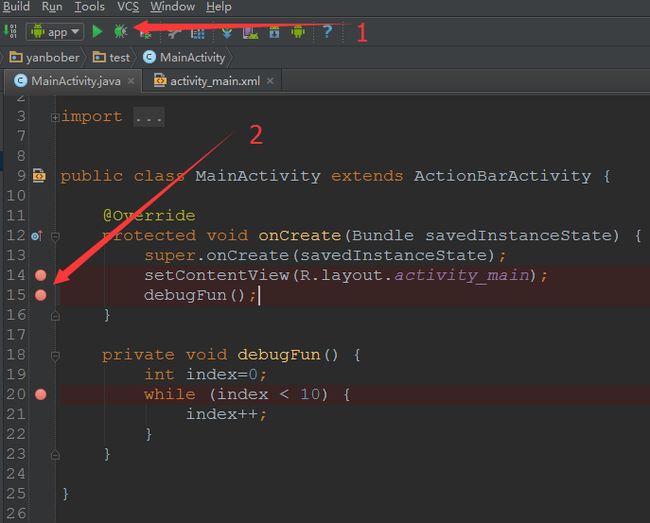This screenshot has height=523, width=650.
Task: Open Project Structure from the toolbar
Action: coord(197,32)
